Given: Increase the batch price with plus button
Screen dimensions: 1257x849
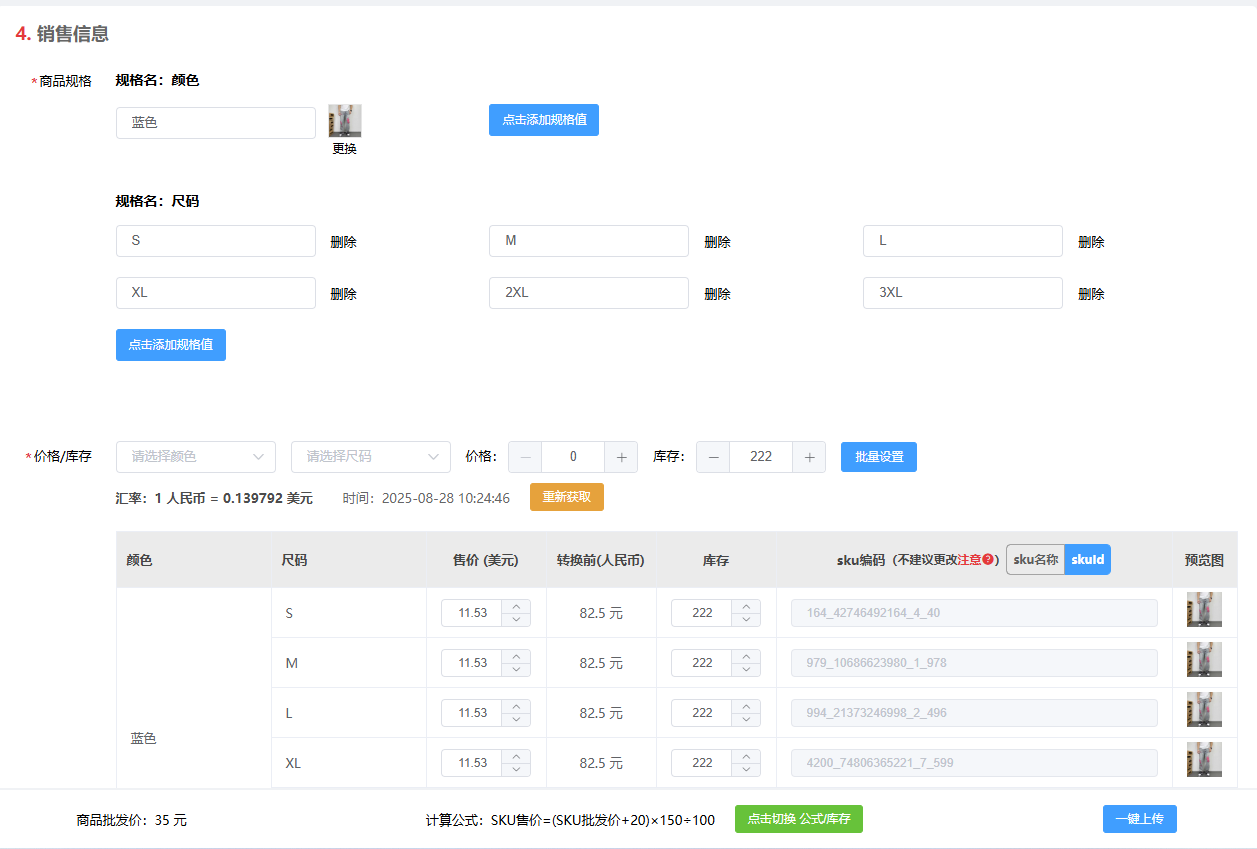Looking at the screenshot, I should [x=621, y=457].
